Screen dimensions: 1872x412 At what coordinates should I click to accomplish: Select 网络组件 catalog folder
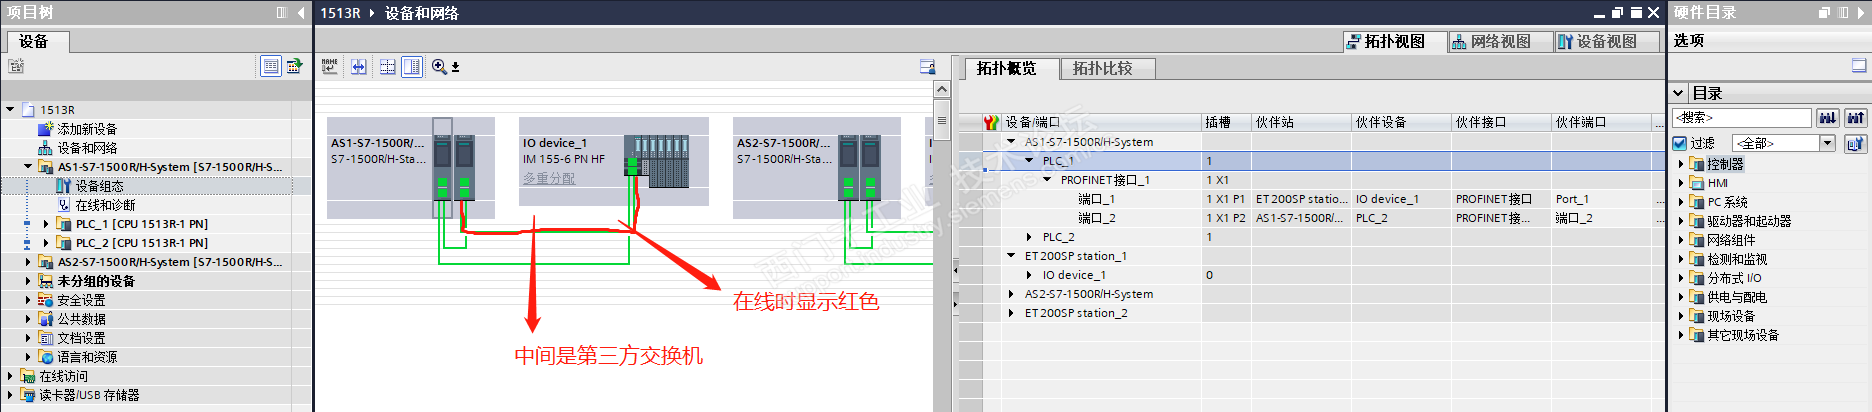tap(1731, 240)
